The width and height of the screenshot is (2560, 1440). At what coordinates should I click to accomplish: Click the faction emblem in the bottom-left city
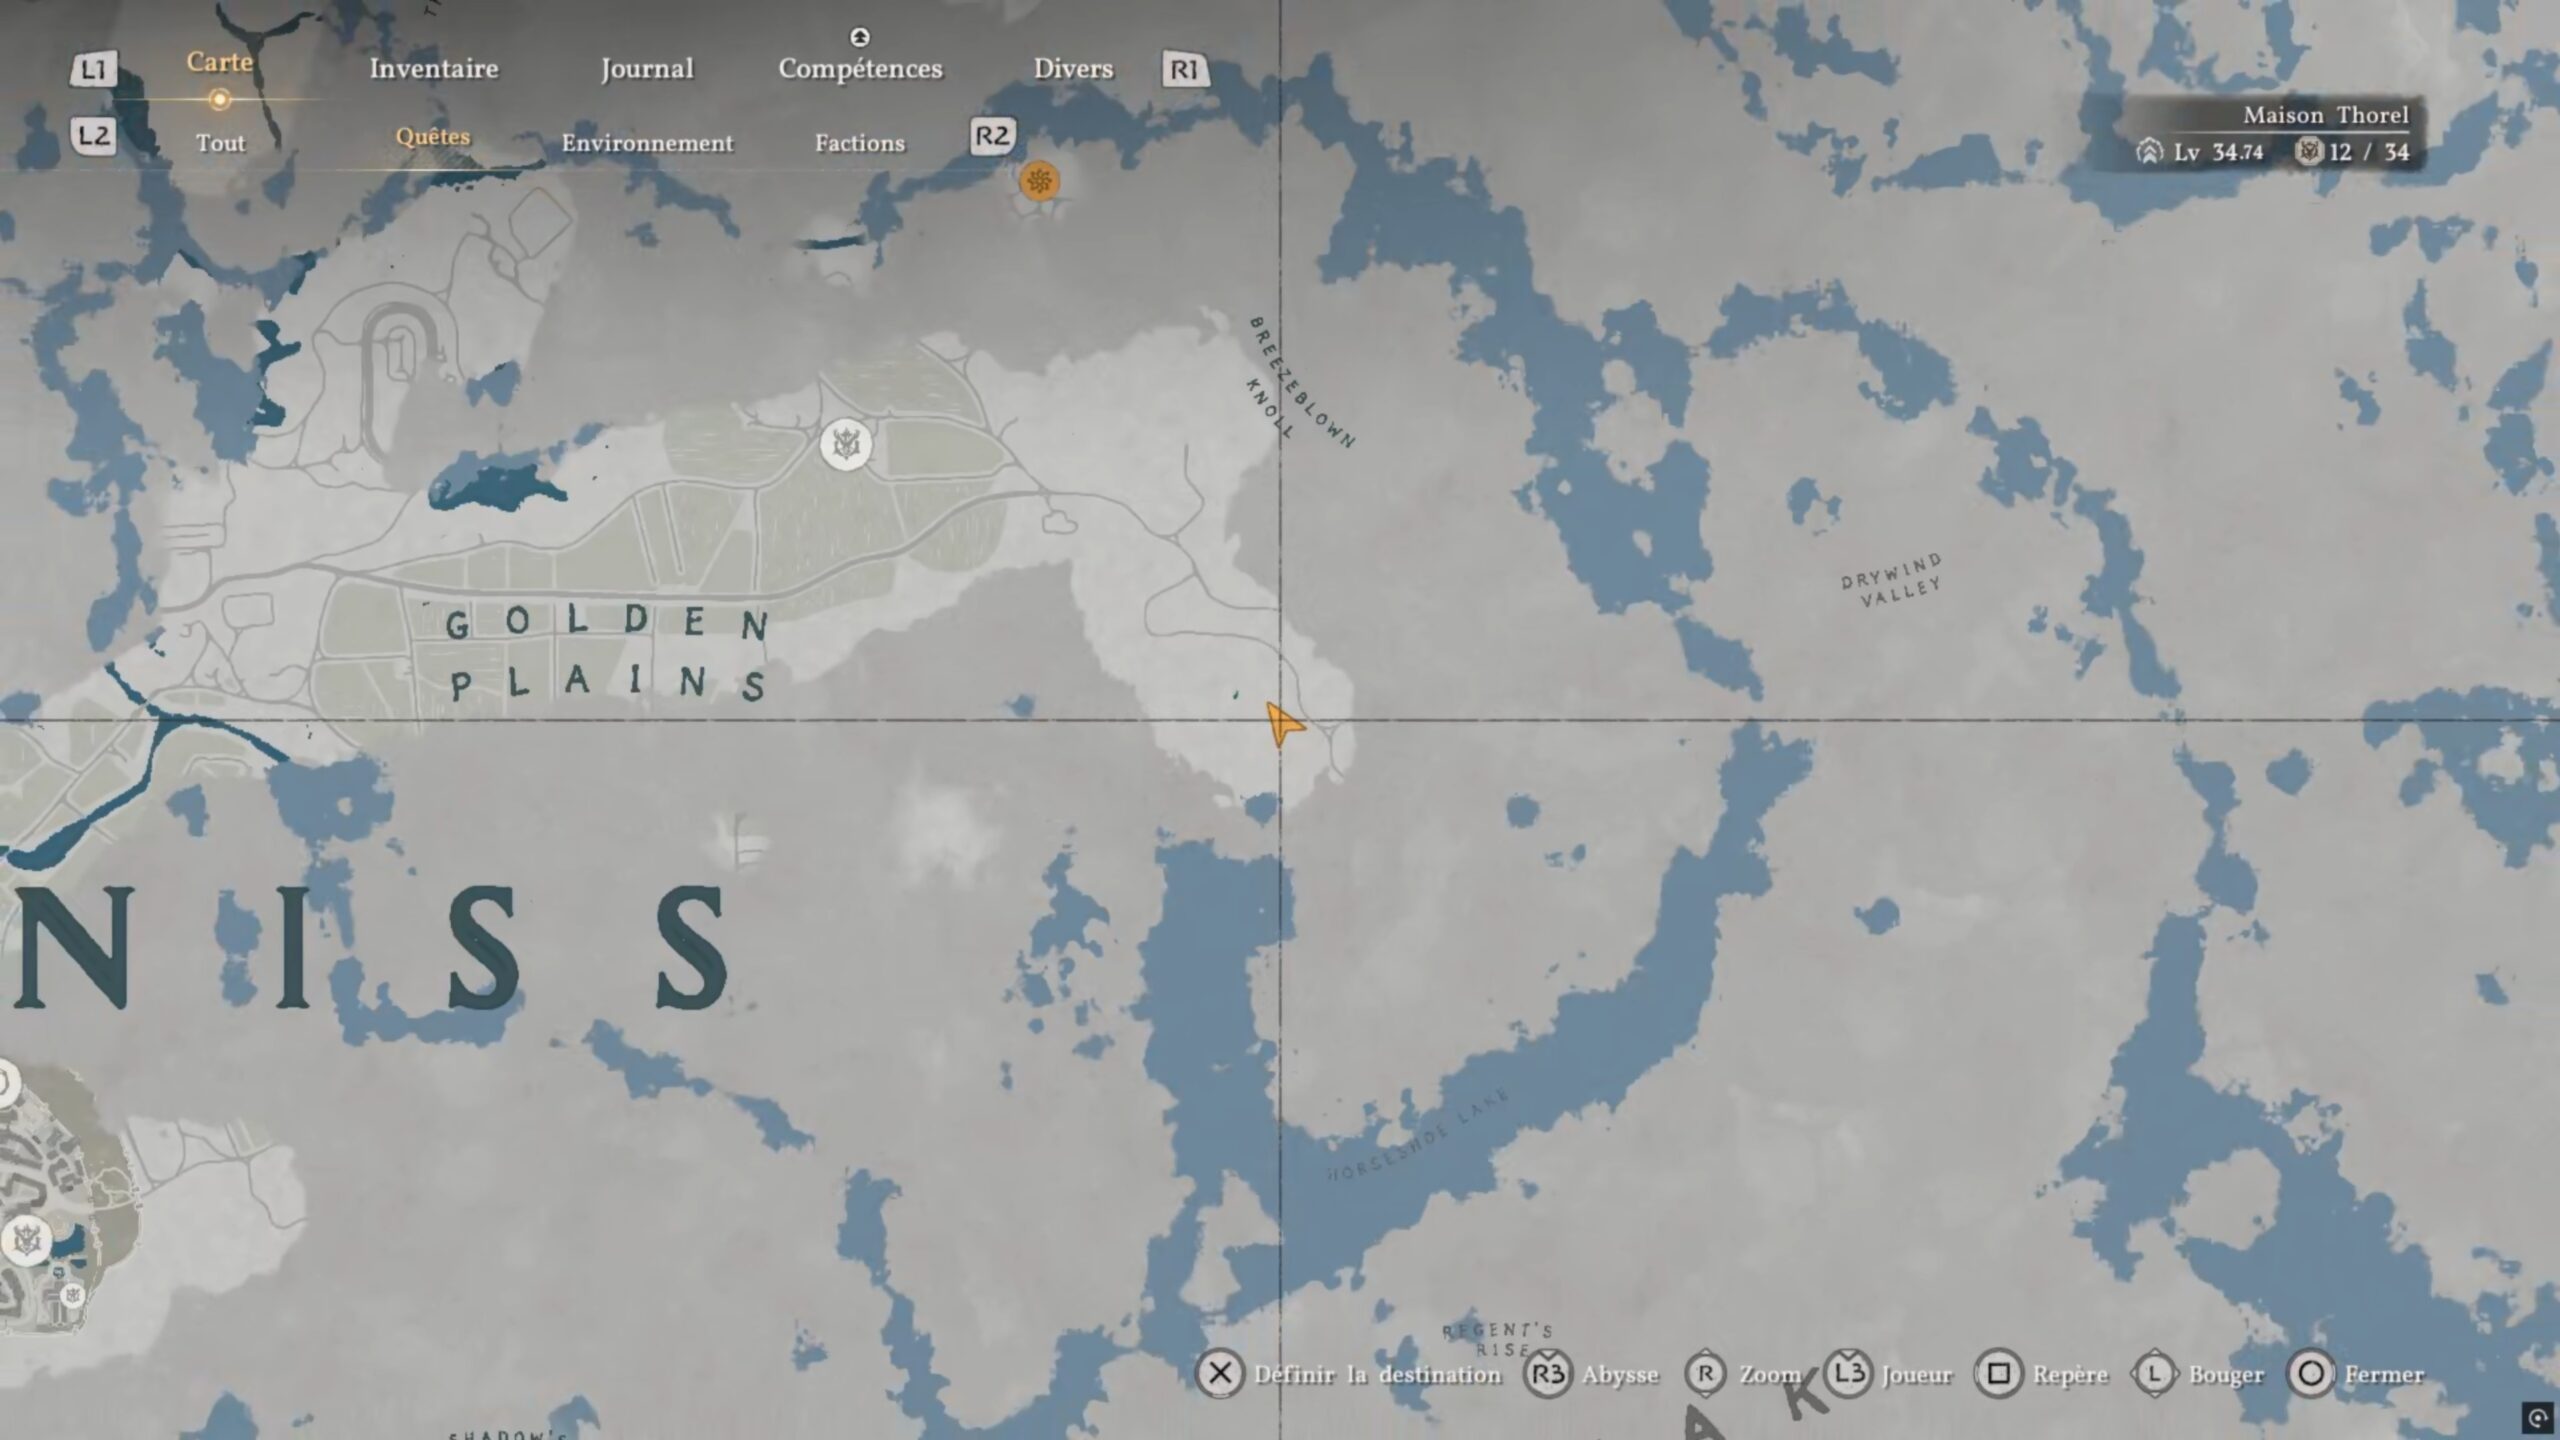(27, 1240)
